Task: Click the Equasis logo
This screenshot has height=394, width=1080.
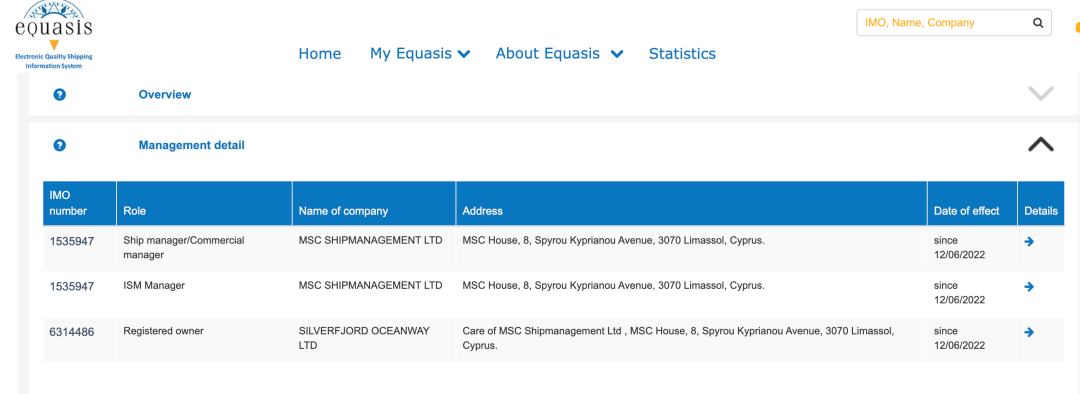Action: 54,34
